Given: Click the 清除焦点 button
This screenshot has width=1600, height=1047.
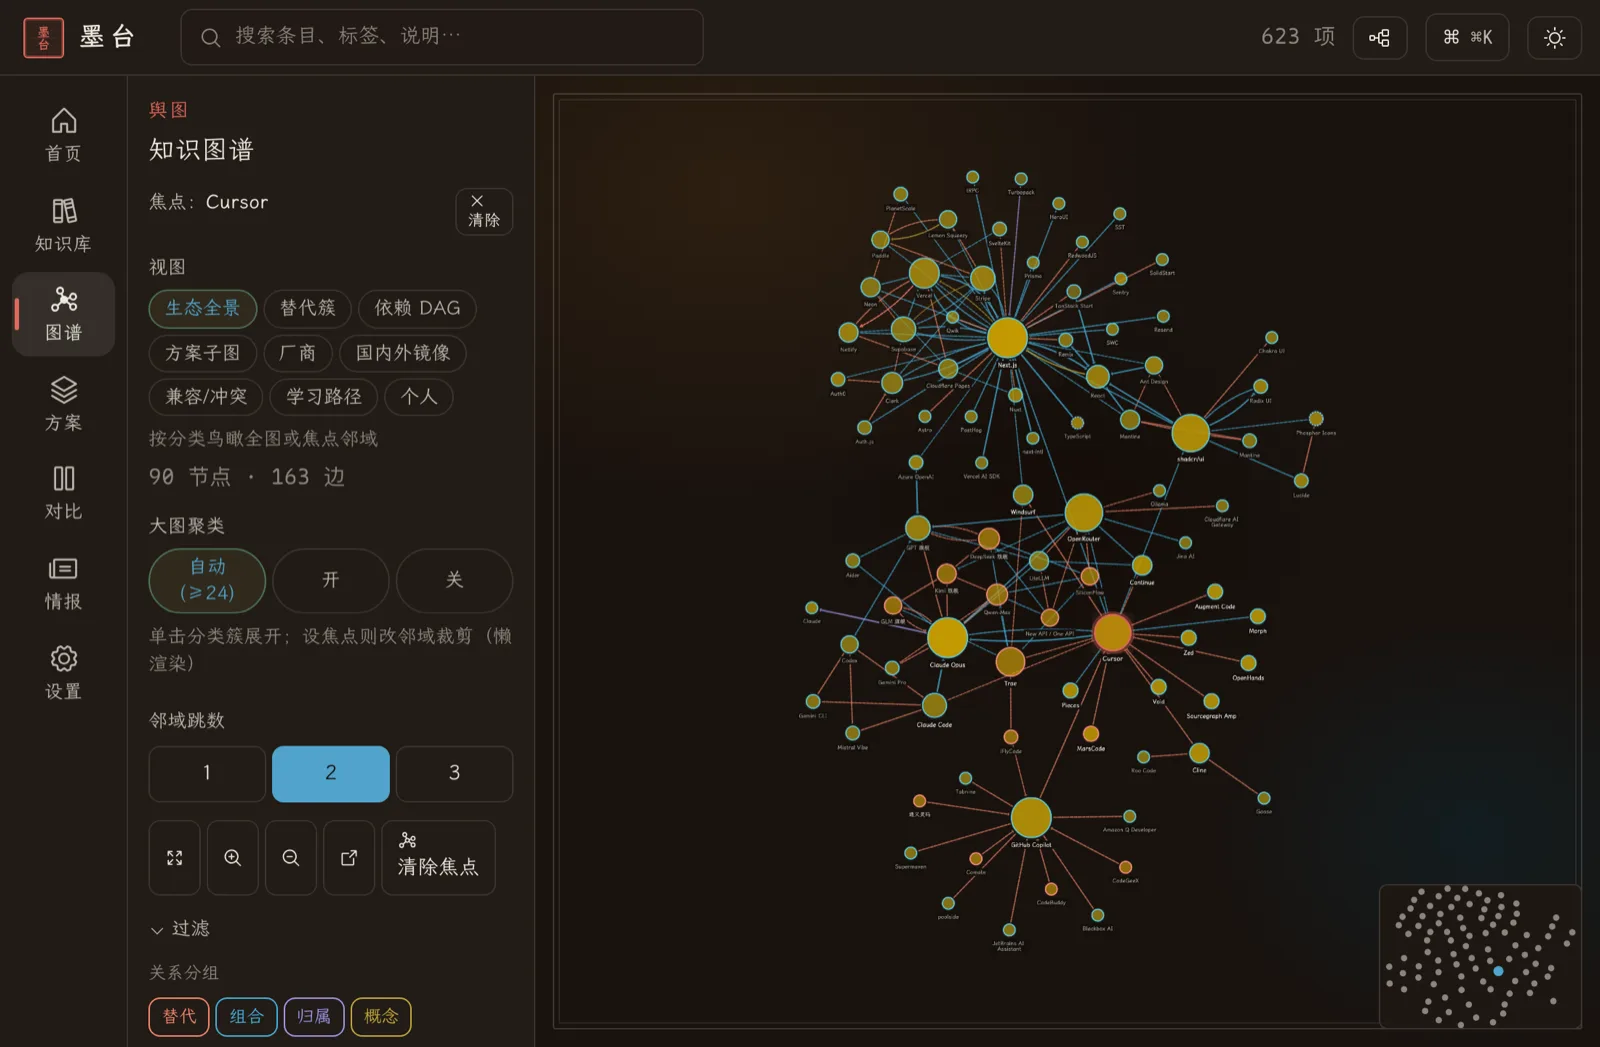Looking at the screenshot, I should 438,858.
